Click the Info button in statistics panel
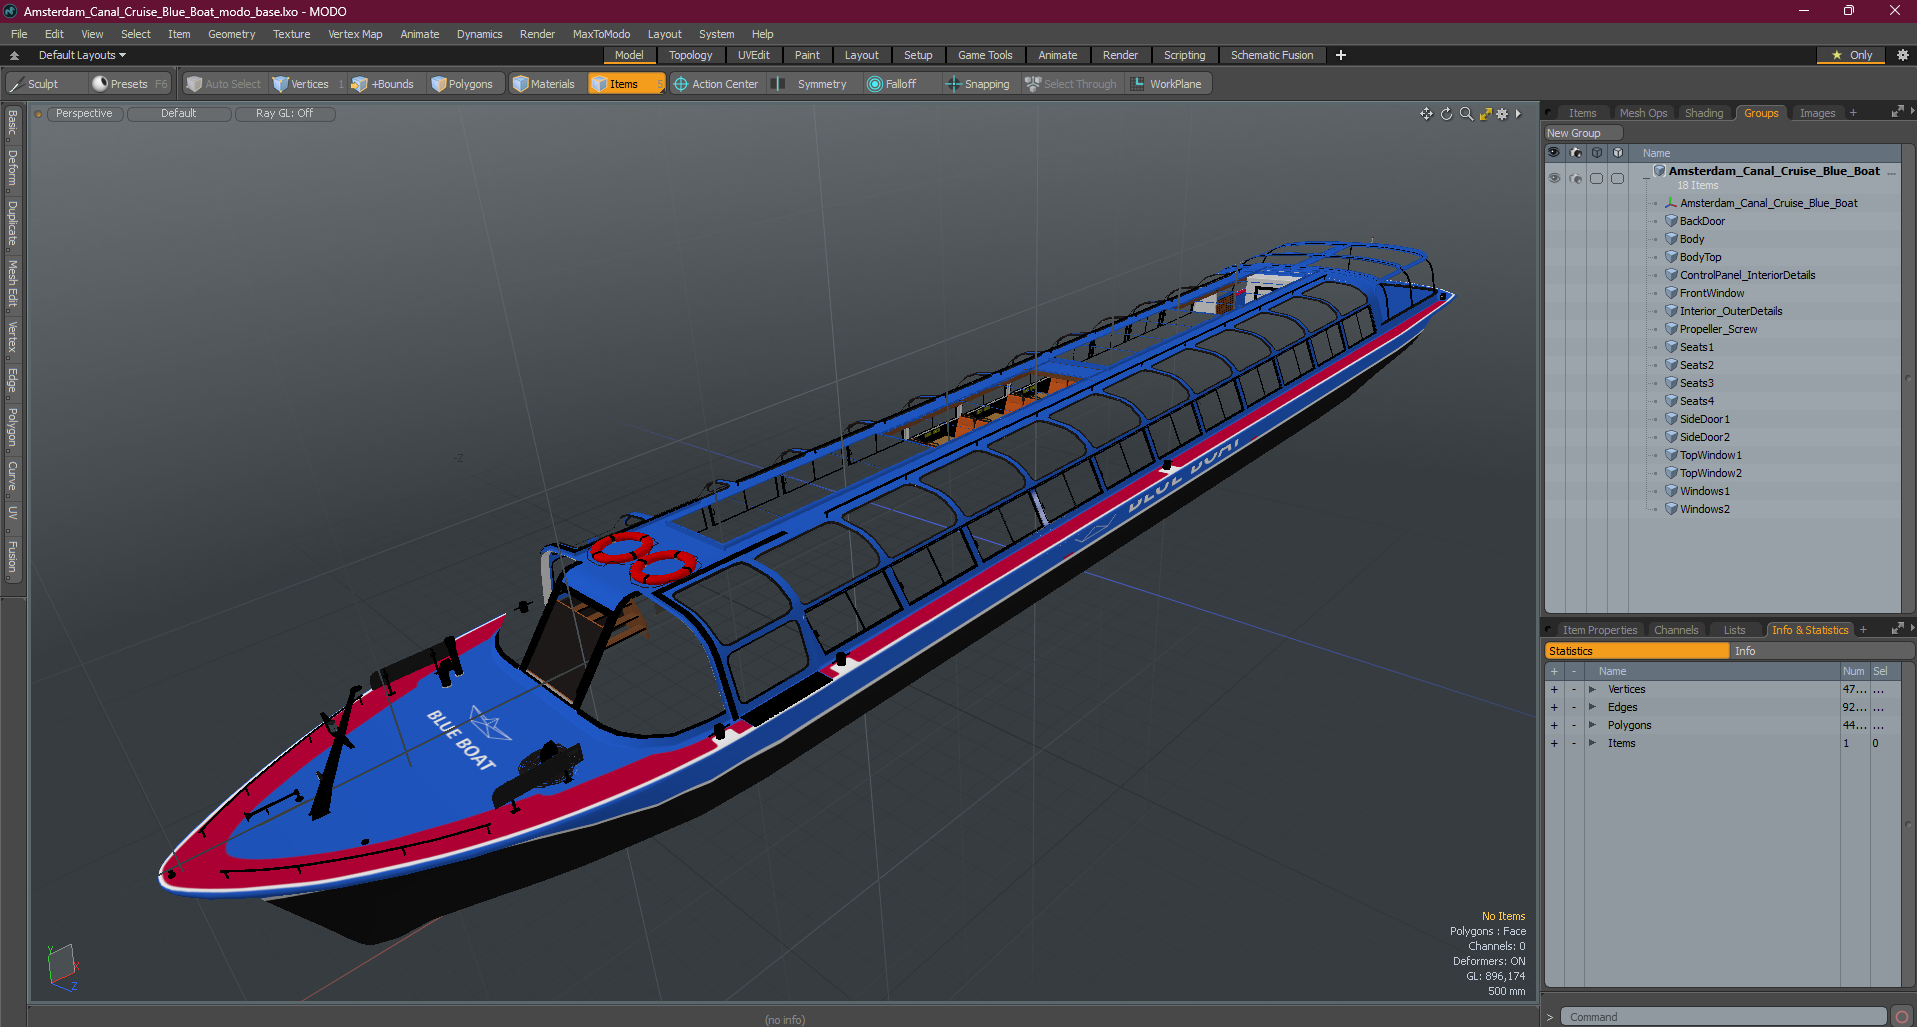 (x=1822, y=651)
